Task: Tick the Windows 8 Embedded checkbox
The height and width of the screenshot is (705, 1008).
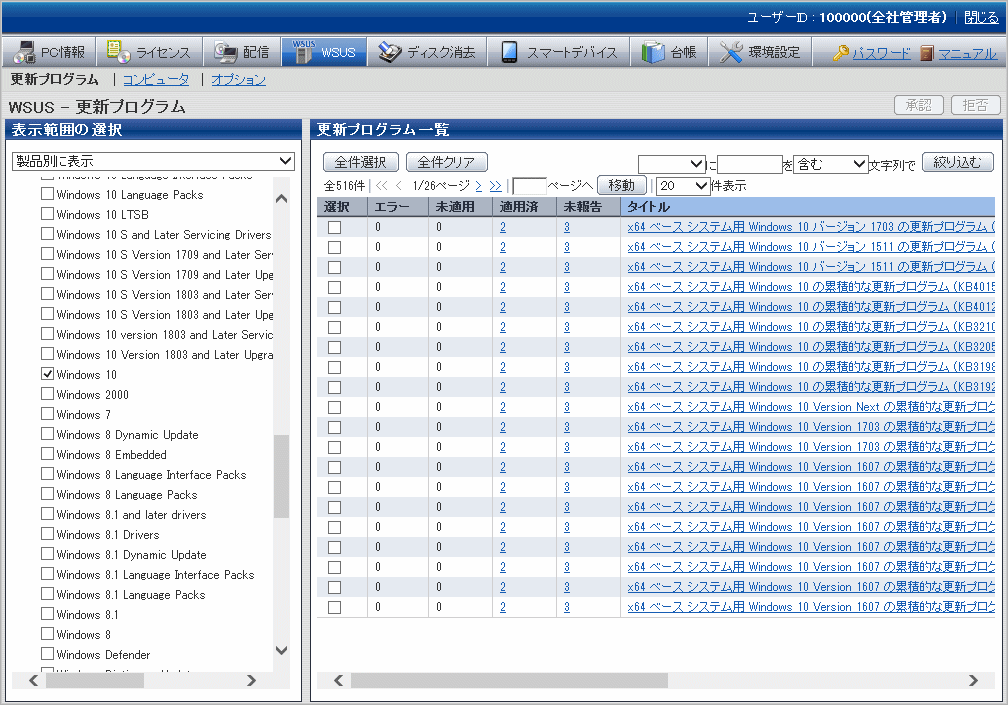Action: [48, 454]
